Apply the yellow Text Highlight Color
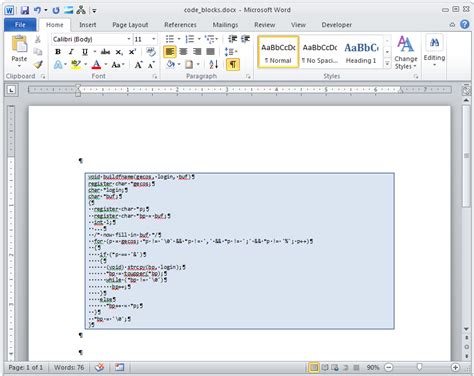The width and height of the screenshot is (474, 376). [76, 65]
